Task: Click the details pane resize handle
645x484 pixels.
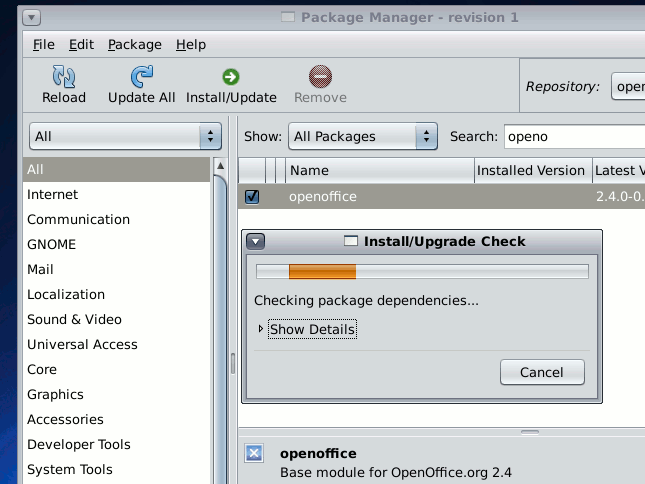Action: coord(529,432)
